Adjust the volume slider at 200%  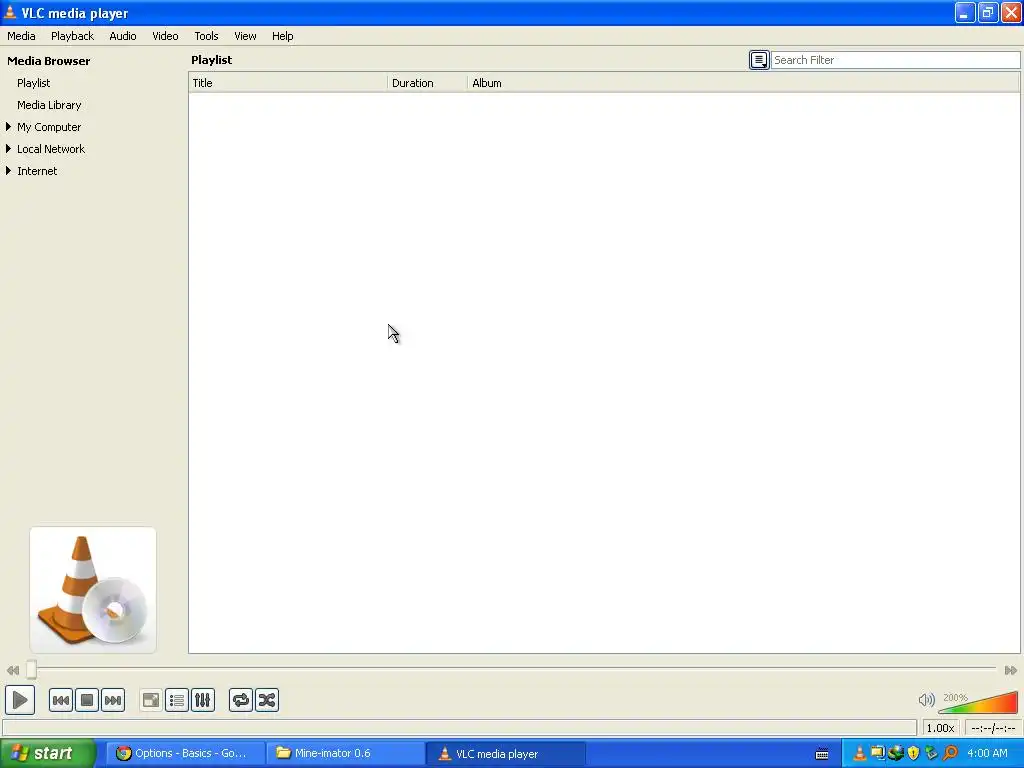pos(978,702)
